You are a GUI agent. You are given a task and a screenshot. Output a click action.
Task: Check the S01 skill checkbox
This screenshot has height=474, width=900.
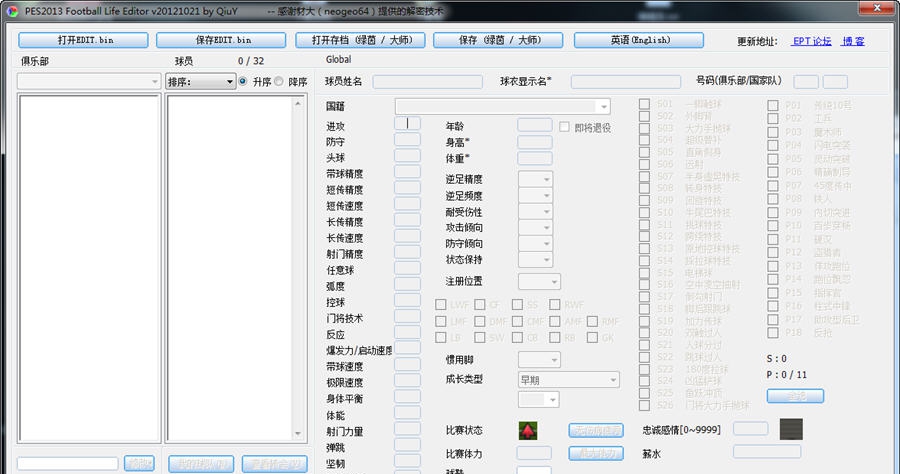645,104
